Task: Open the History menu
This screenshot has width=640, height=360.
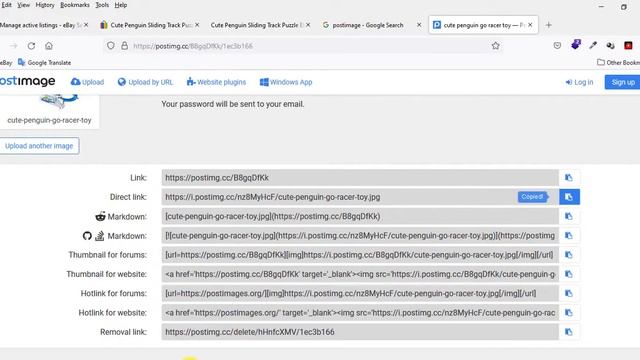Action: tap(45, 5)
